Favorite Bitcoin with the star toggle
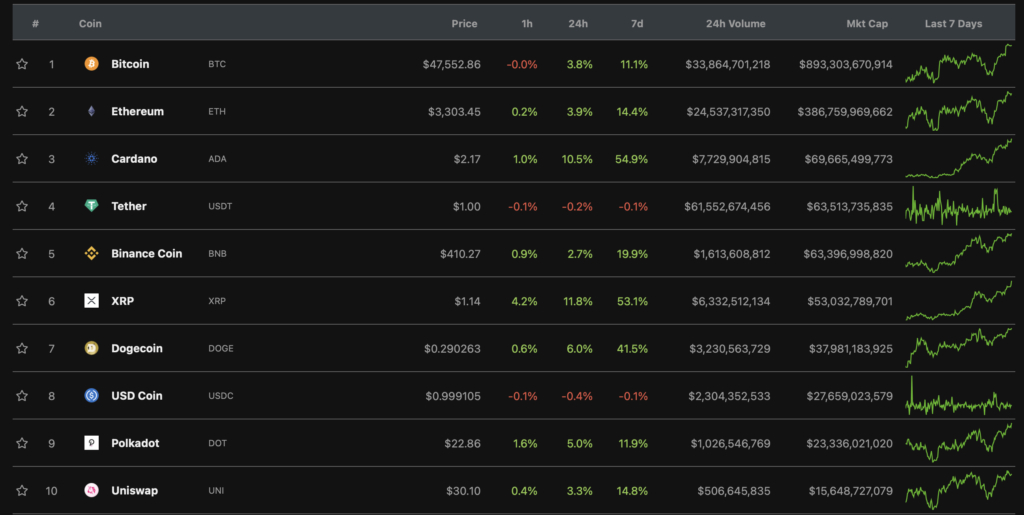The width and height of the screenshot is (1024, 515). [x=22, y=64]
